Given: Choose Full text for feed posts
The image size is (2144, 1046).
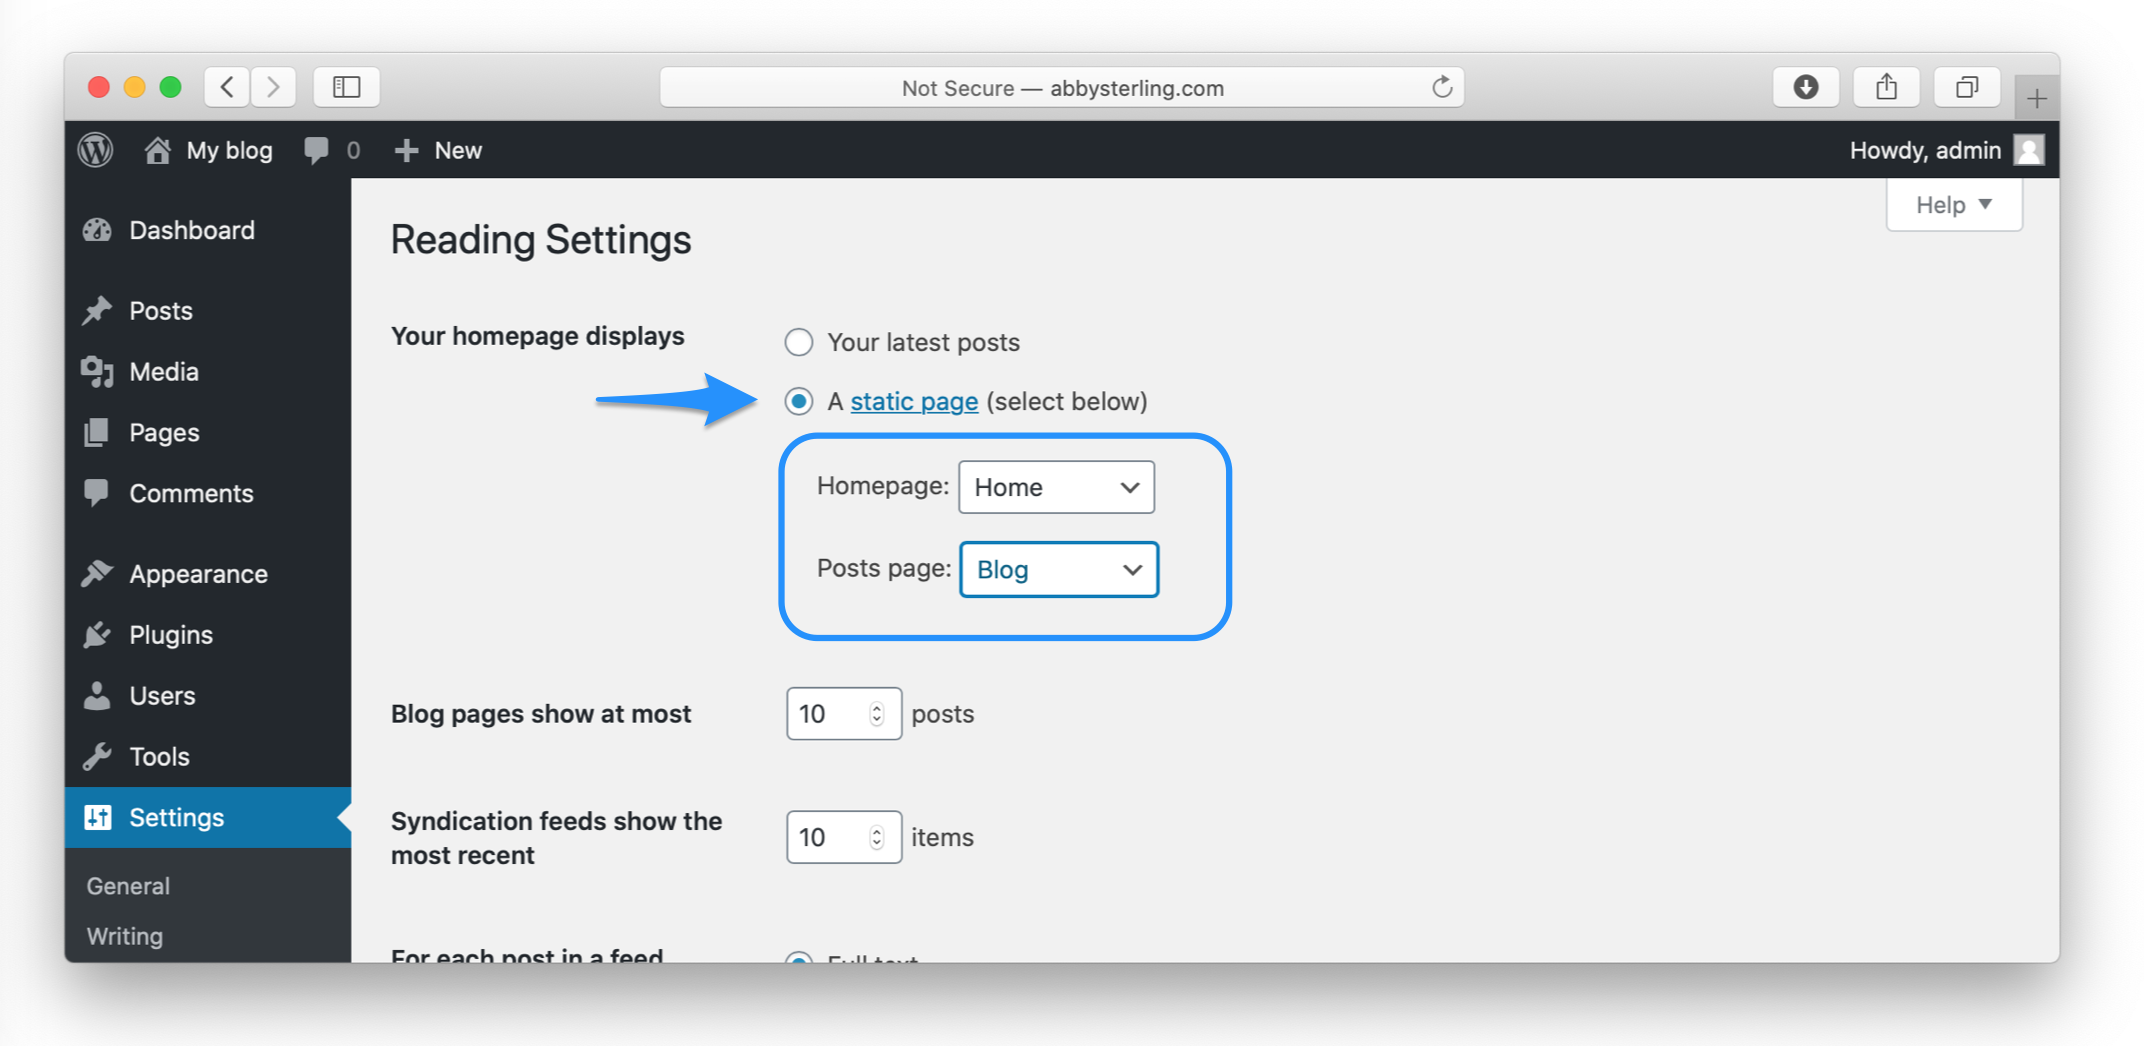Looking at the screenshot, I should [x=798, y=961].
